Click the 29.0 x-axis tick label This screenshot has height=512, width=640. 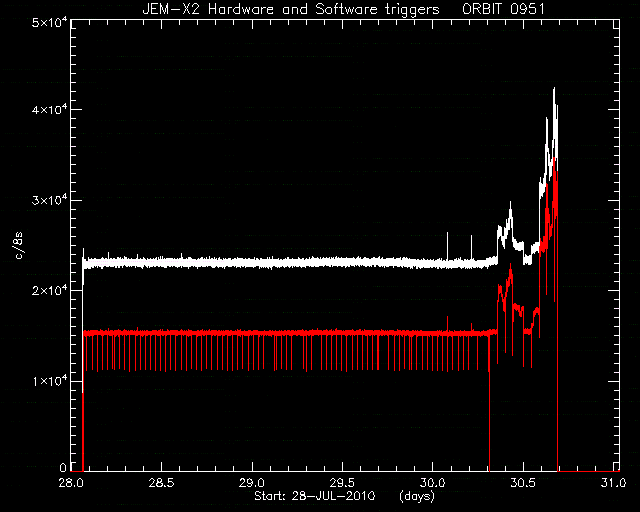click(x=252, y=483)
